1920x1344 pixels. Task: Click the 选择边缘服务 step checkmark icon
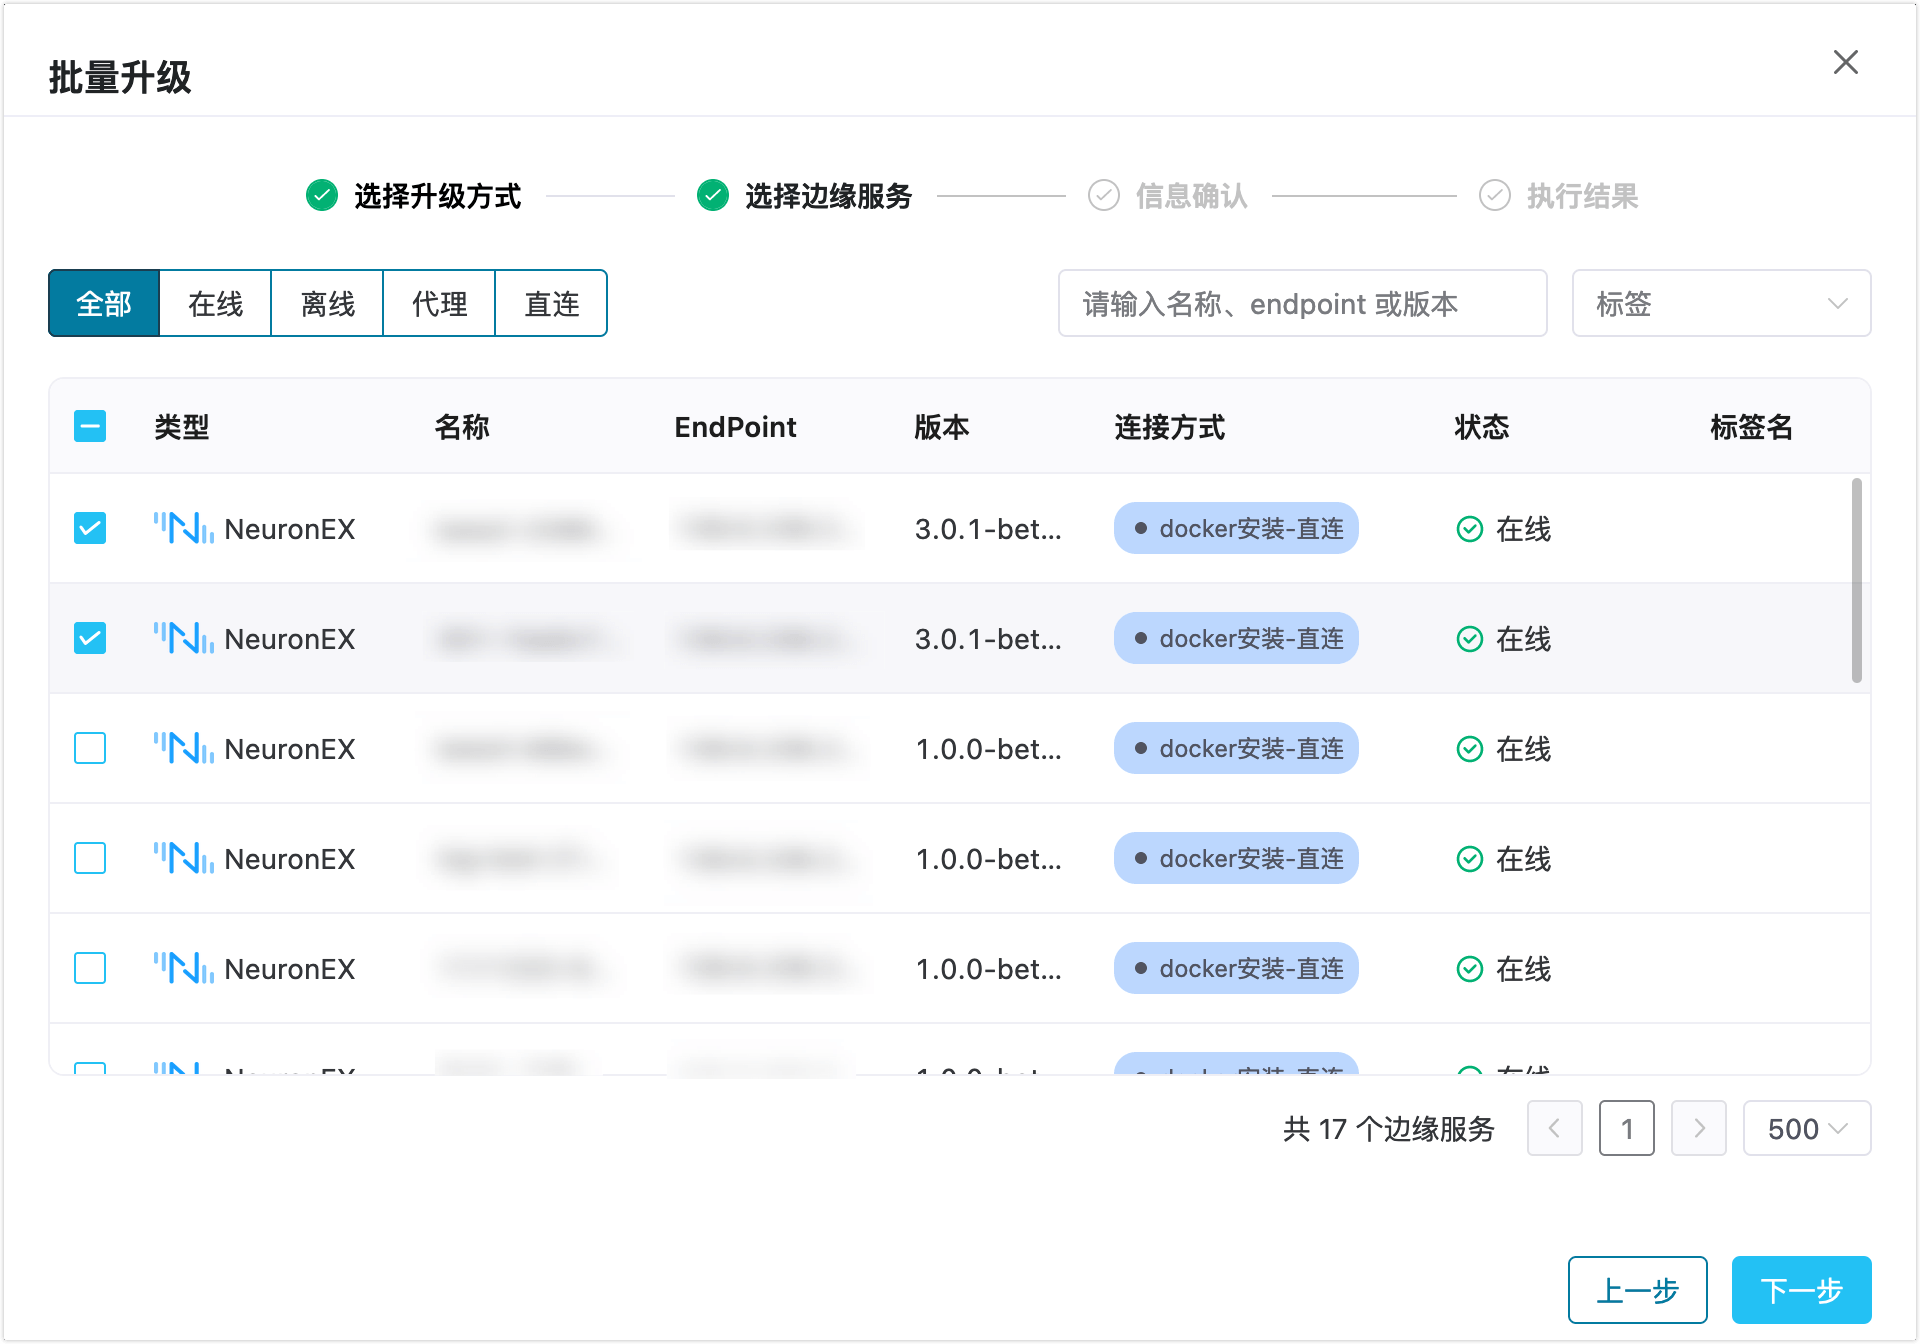click(713, 196)
